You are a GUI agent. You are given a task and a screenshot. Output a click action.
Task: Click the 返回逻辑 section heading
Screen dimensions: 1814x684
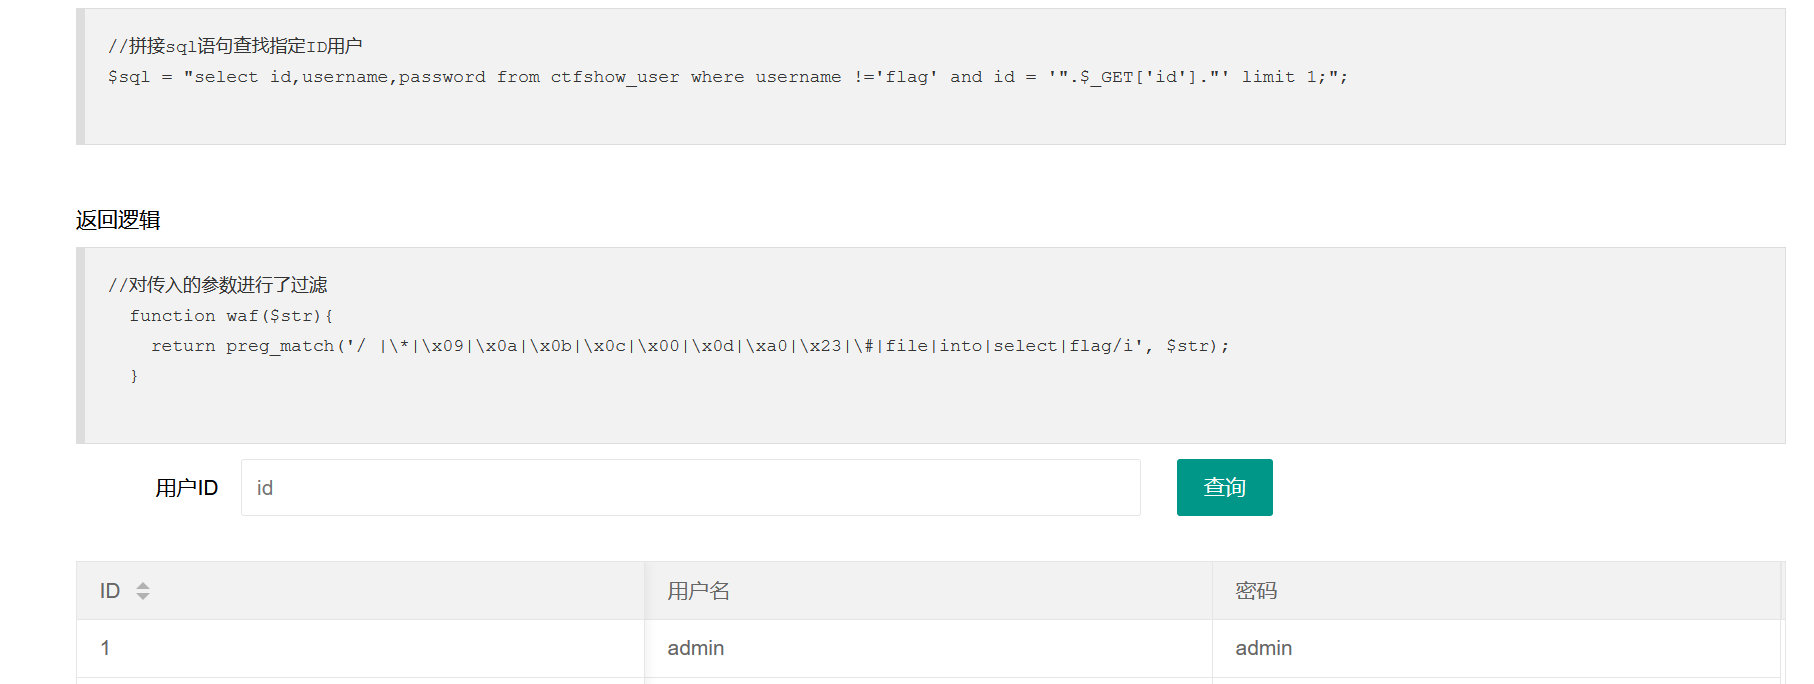coord(118,220)
